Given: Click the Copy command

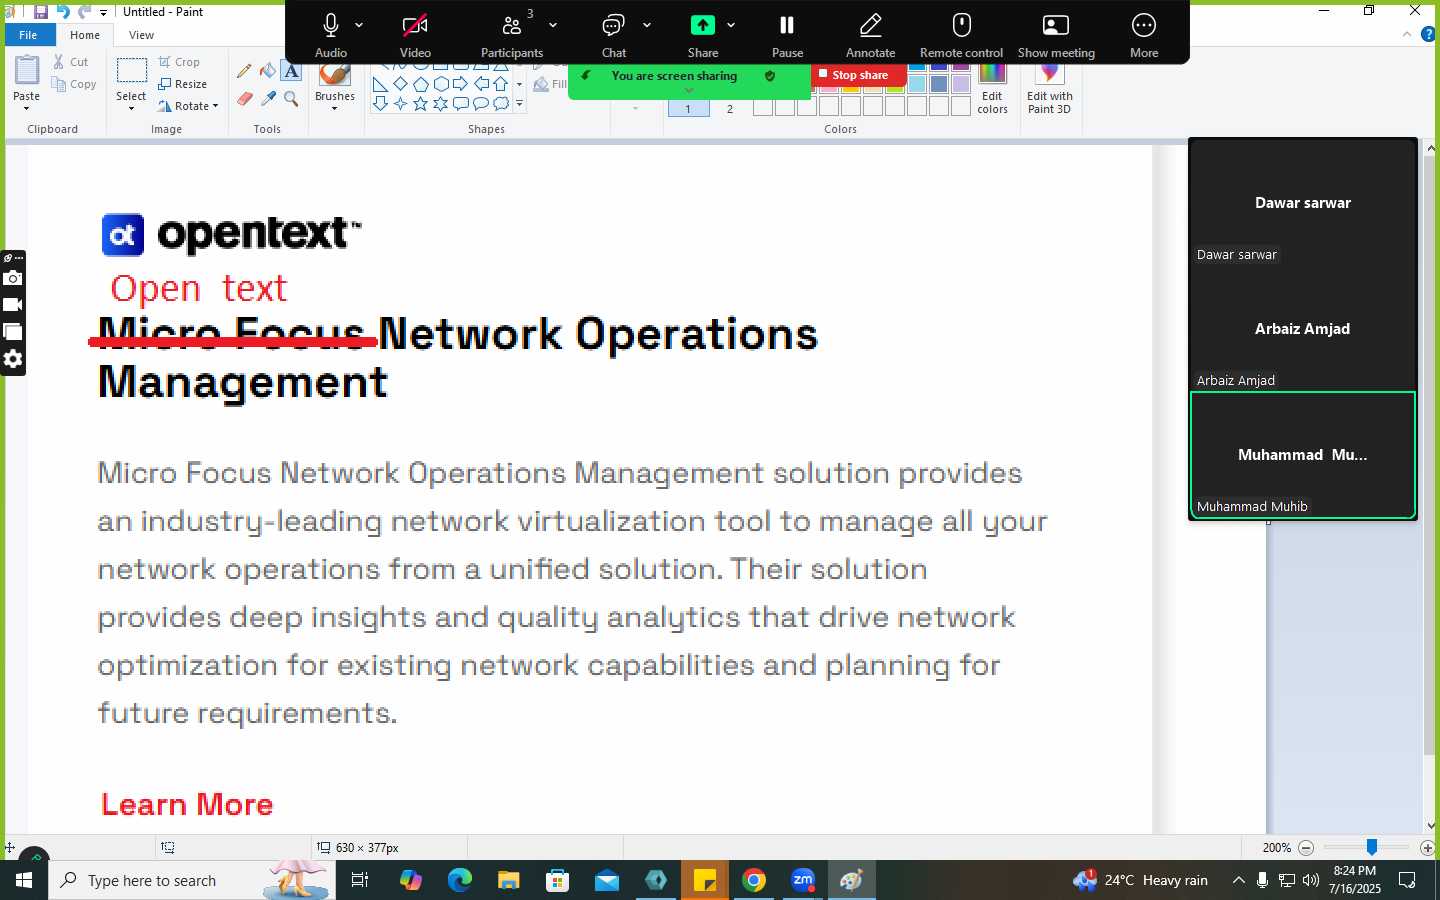Looking at the screenshot, I should [x=74, y=85].
